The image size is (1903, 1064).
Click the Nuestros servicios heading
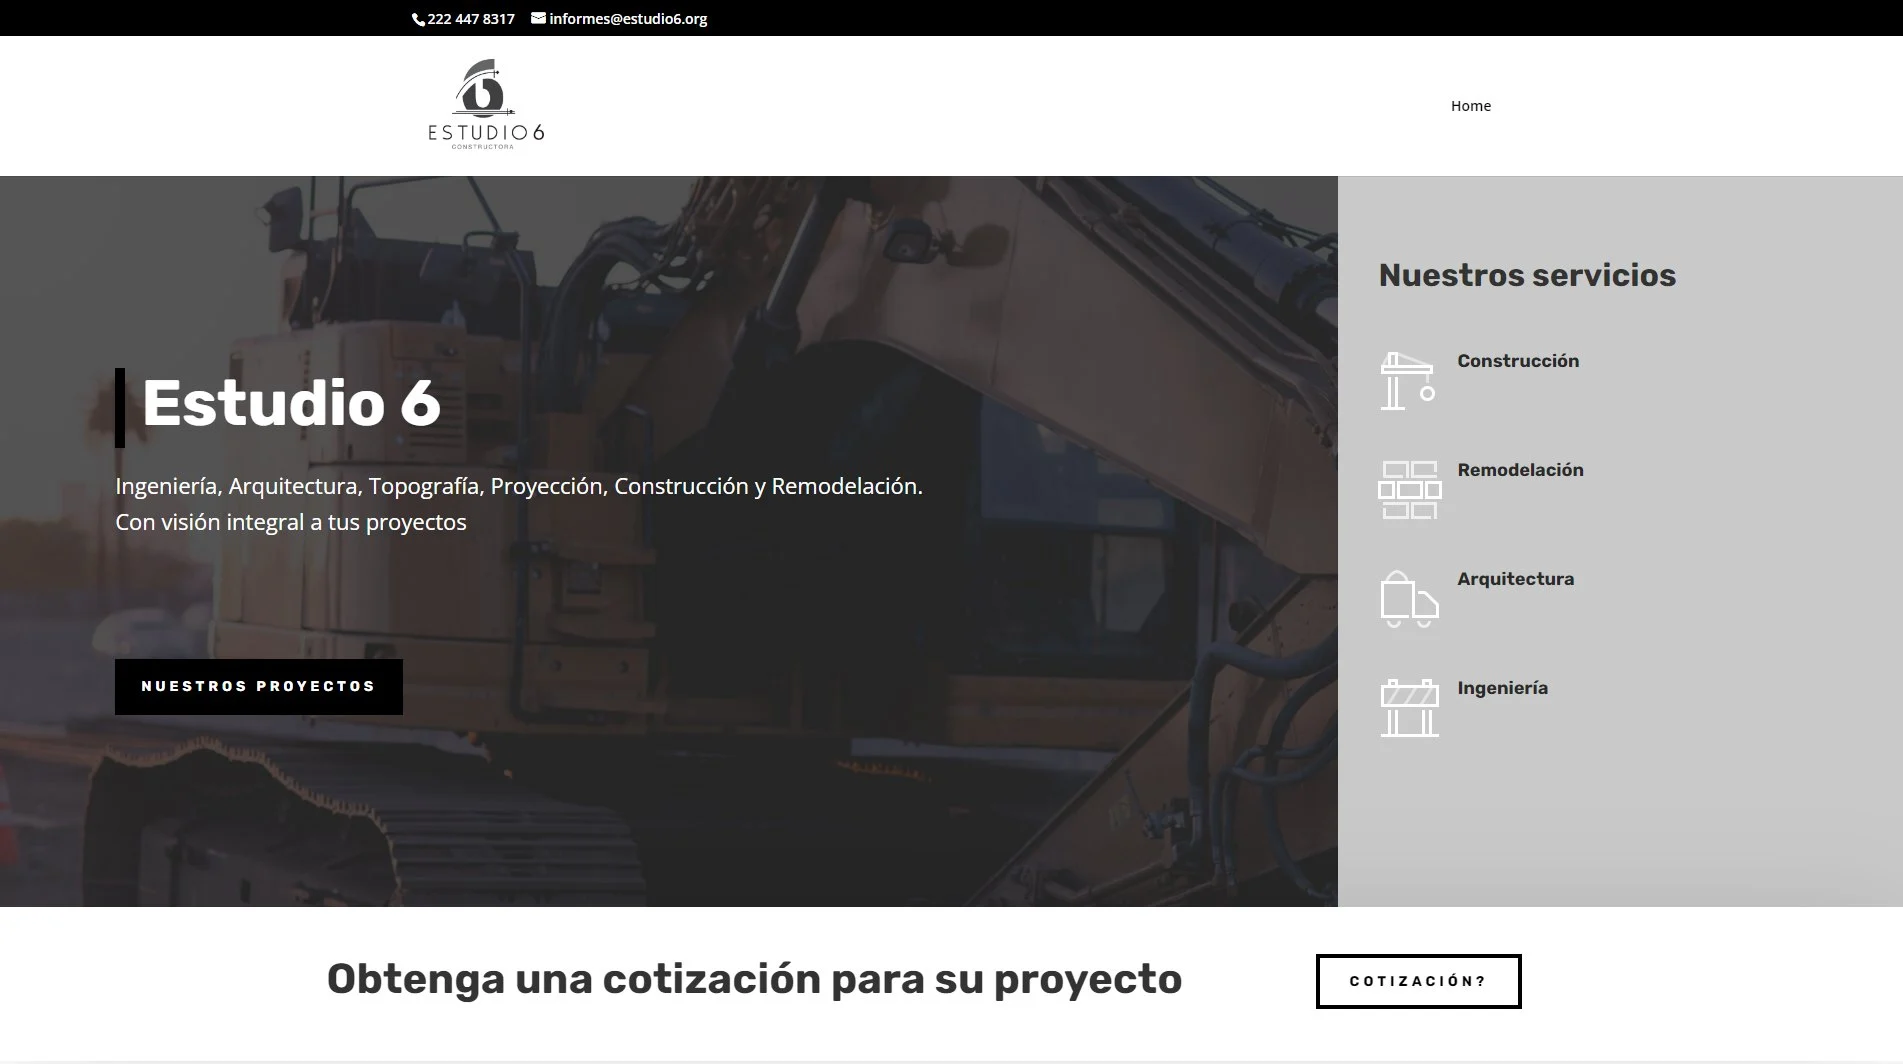coord(1526,275)
